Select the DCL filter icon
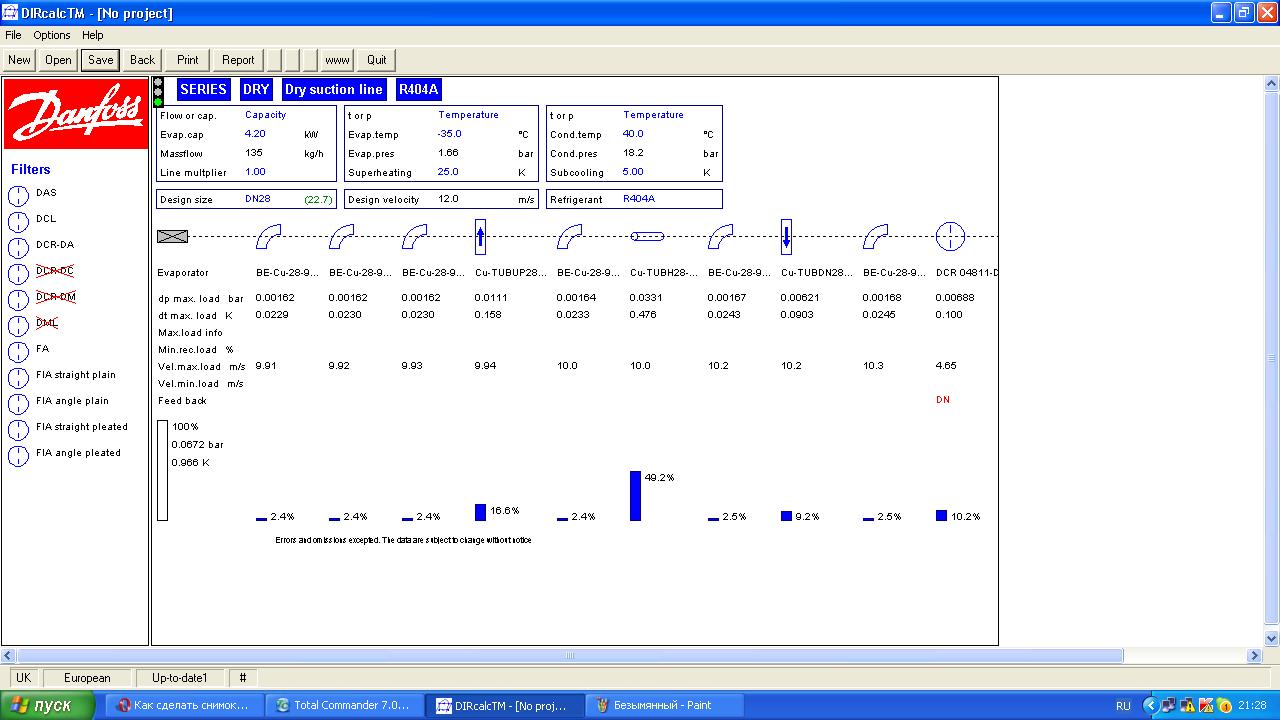The image size is (1280, 720). (19, 220)
